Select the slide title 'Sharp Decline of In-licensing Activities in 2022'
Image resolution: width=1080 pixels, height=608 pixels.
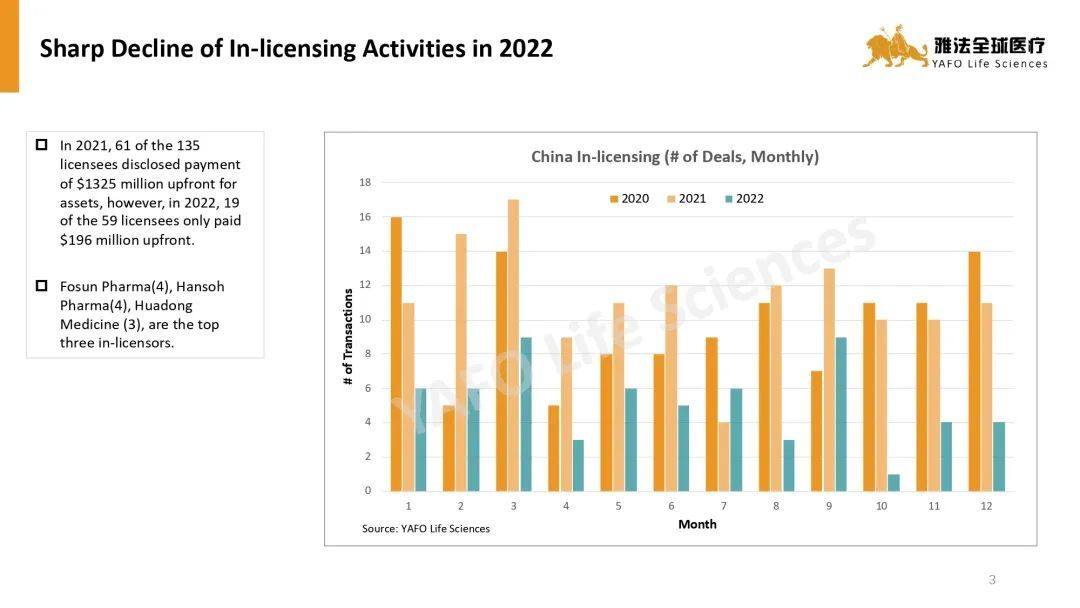[x=296, y=48]
